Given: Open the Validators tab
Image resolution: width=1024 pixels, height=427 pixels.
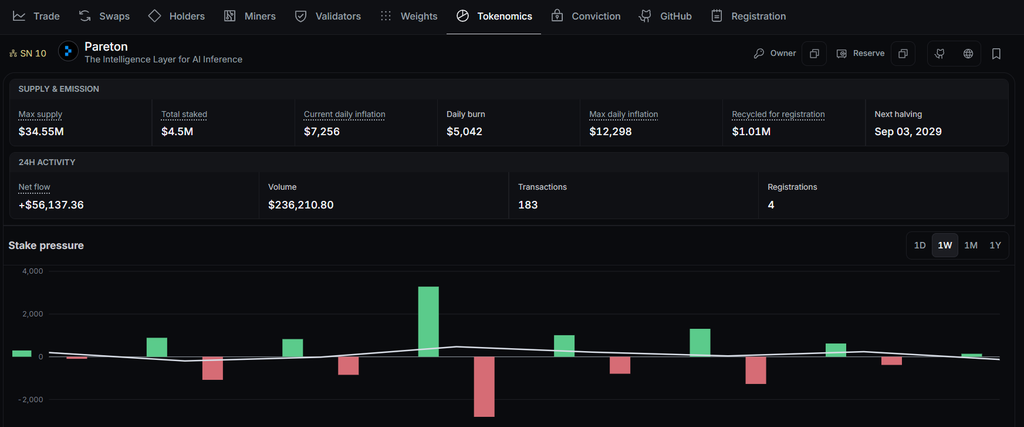Looking at the screenshot, I should (328, 16).
